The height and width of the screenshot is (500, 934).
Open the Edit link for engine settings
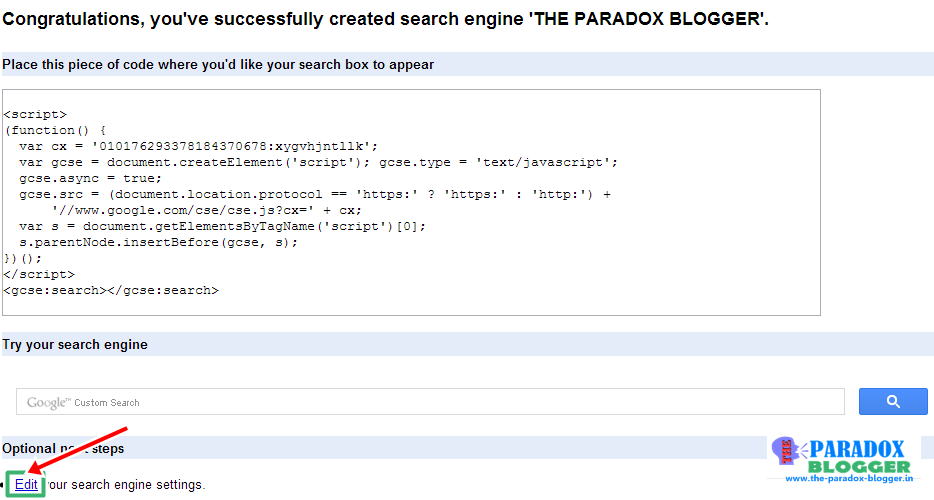point(26,484)
